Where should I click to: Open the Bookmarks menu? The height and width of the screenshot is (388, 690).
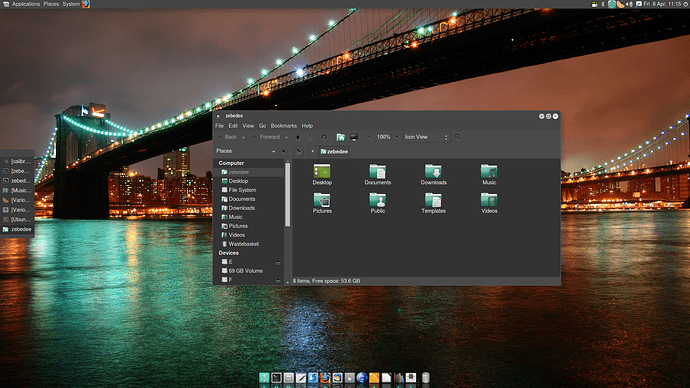coord(284,126)
